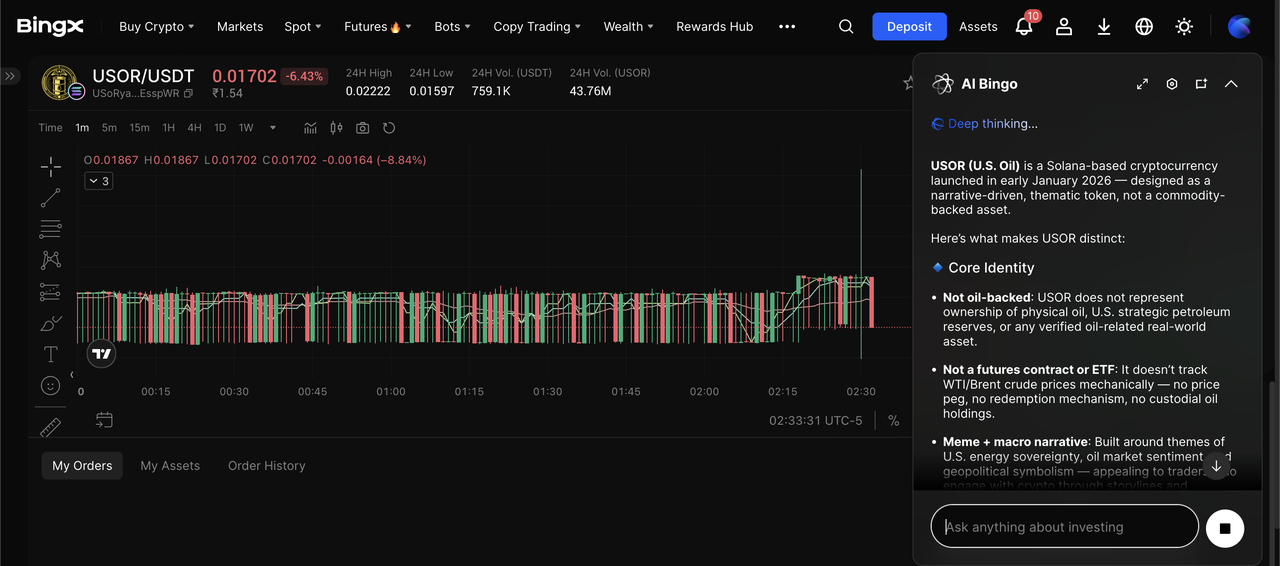Expand AI Bingo panel to fullscreen
This screenshot has width=1280, height=566.
(x=1142, y=84)
